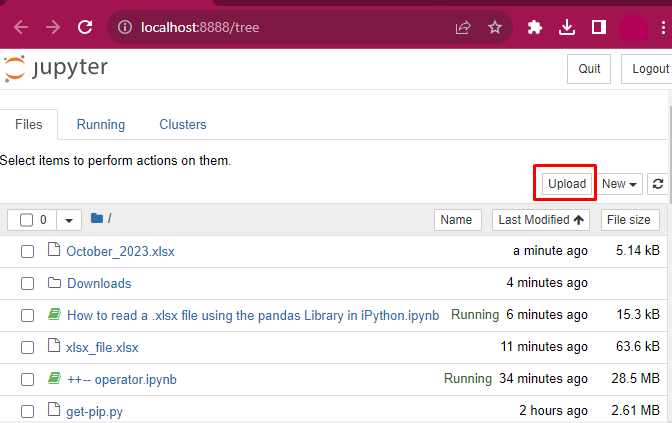Bookmark page with the star icon
Image resolution: width=672 pixels, height=423 pixels.
point(495,27)
